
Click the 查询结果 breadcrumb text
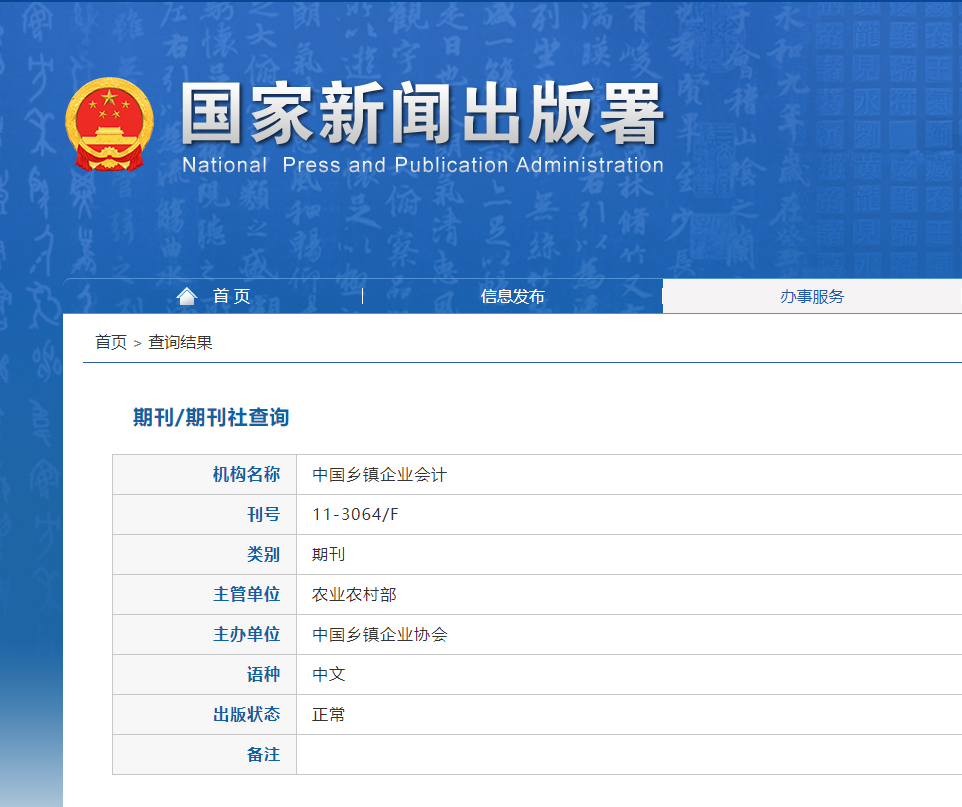click(180, 342)
